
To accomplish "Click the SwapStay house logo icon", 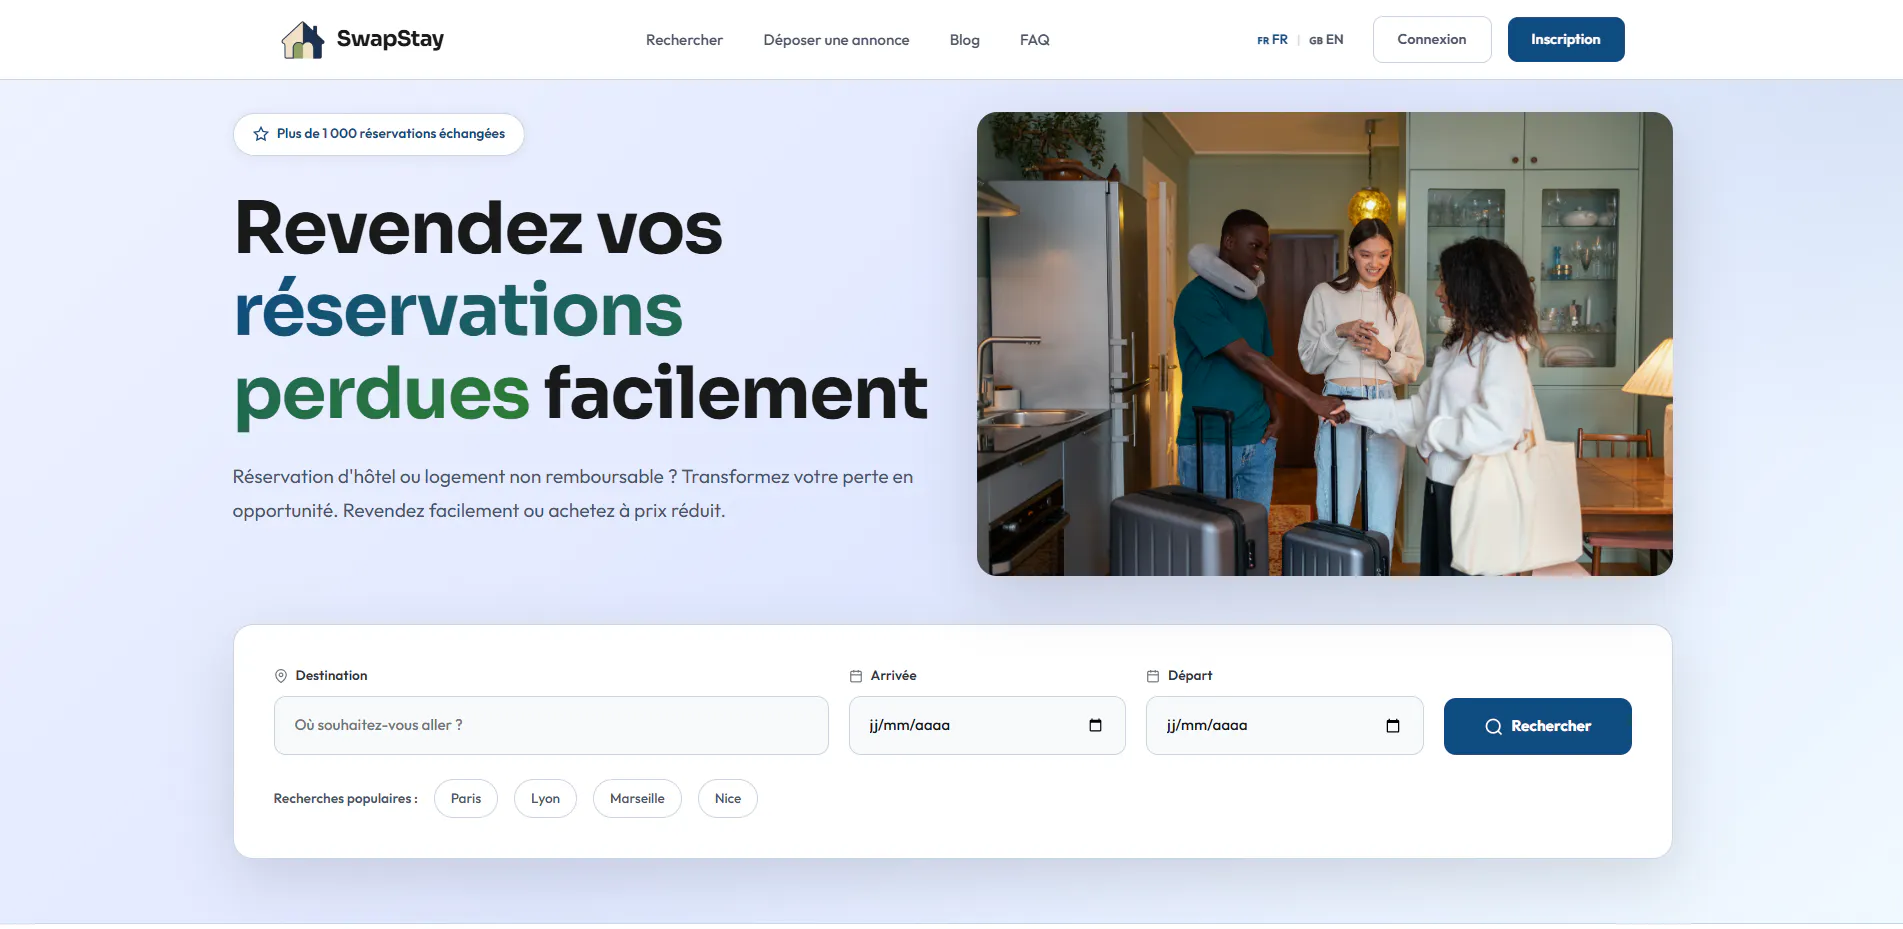I will [303, 40].
